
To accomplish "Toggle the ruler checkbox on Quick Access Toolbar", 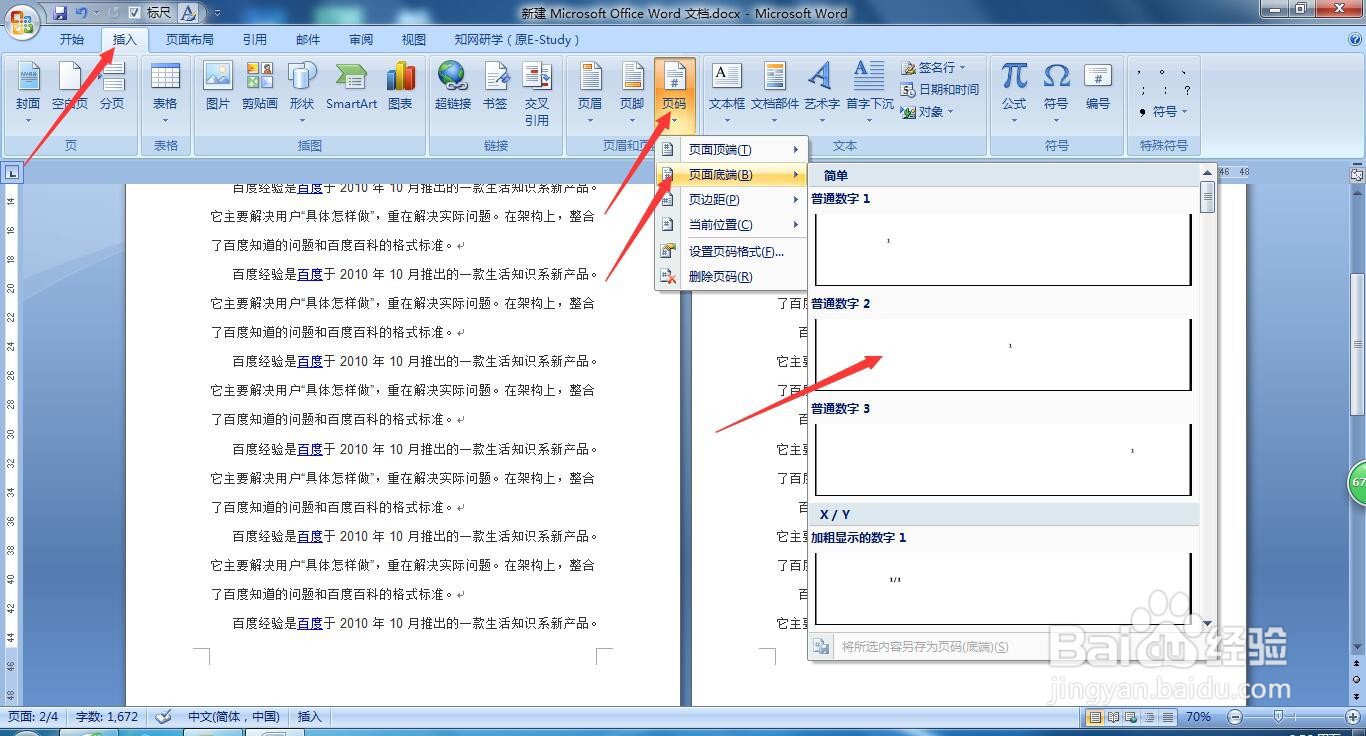I will click(135, 12).
